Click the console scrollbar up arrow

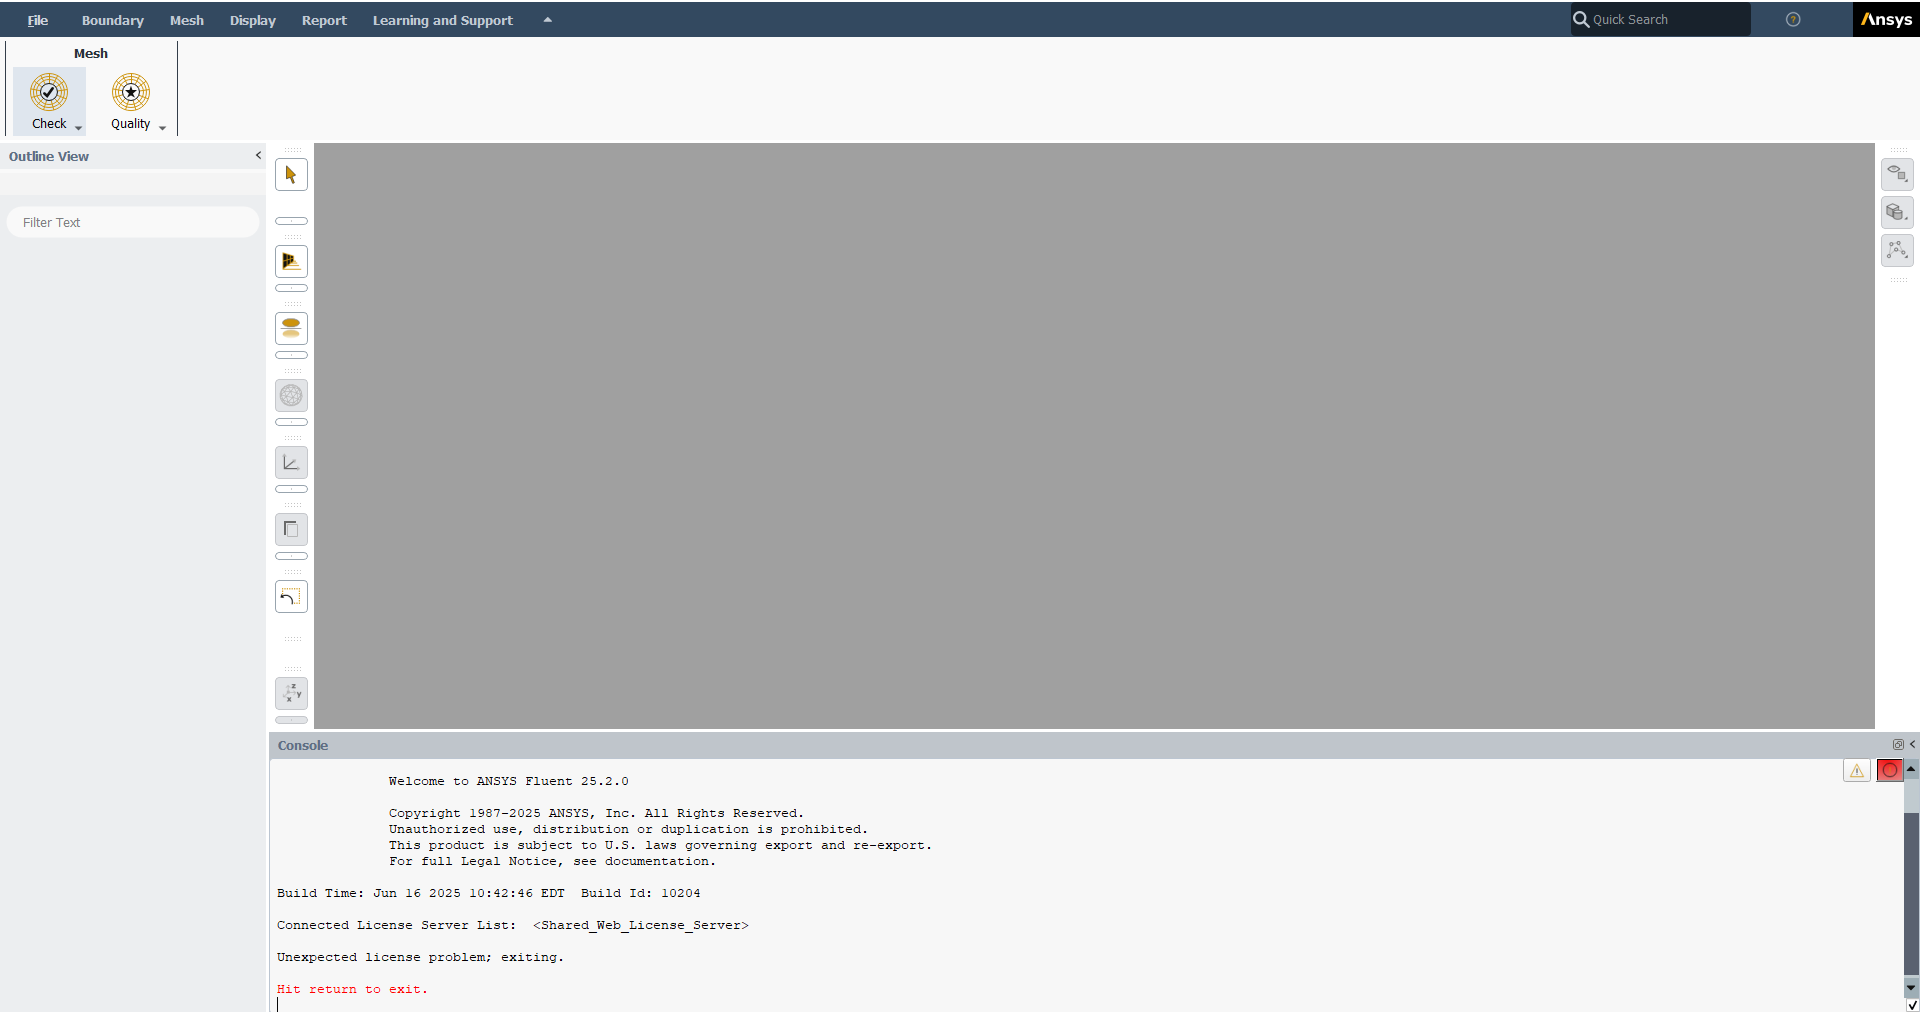[1911, 769]
